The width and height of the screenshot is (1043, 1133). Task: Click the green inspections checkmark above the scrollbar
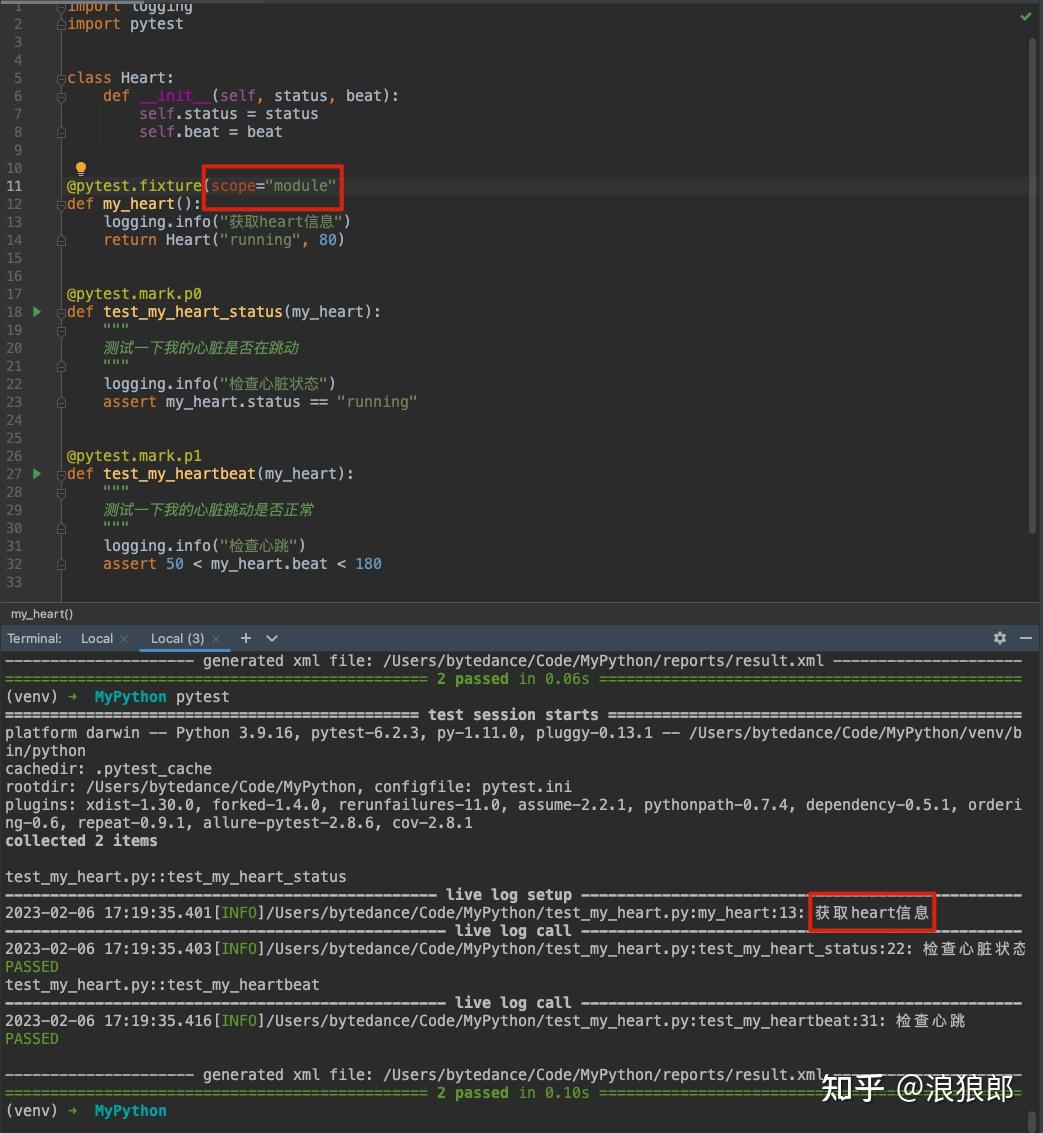pos(1024,16)
